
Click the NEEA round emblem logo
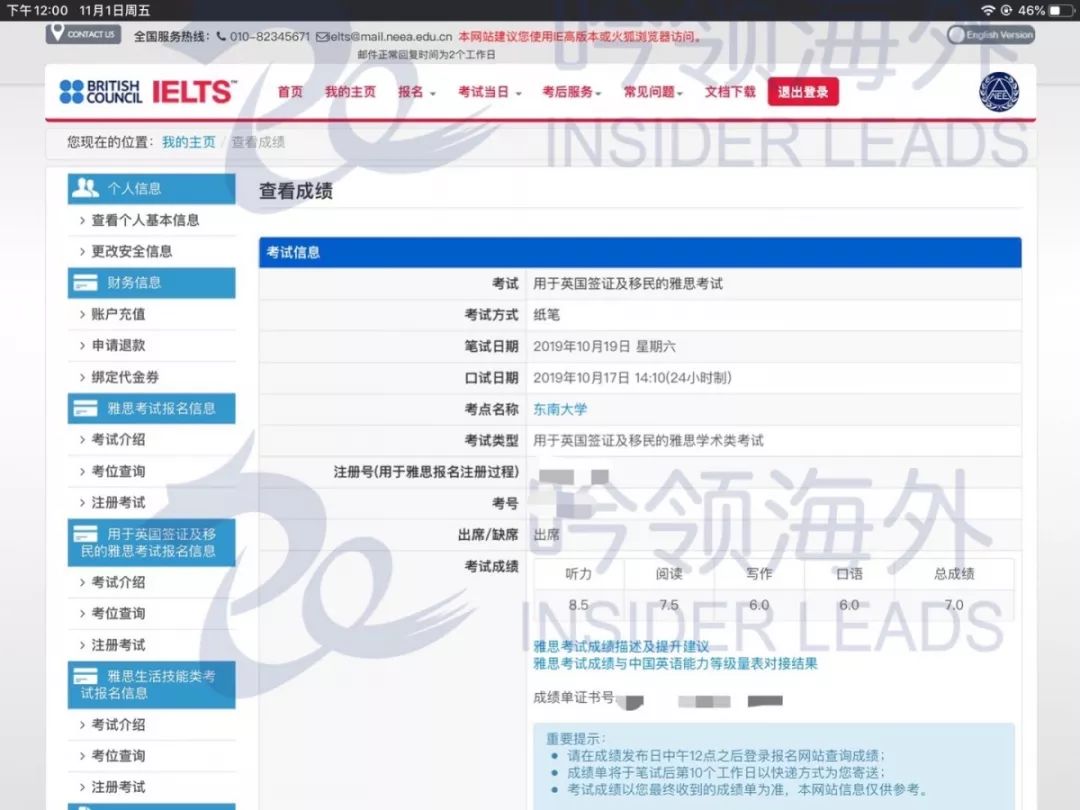tap(997, 93)
